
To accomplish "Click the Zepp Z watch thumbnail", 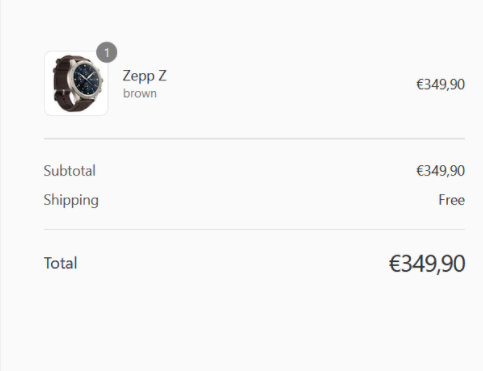I will 76,83.
